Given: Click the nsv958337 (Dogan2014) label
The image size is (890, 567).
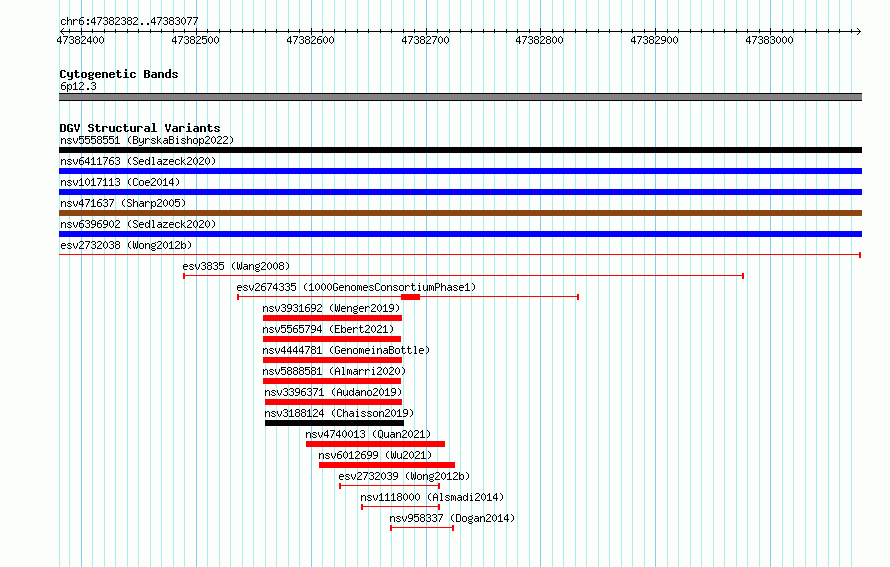Looking at the screenshot, I should click(452, 518).
